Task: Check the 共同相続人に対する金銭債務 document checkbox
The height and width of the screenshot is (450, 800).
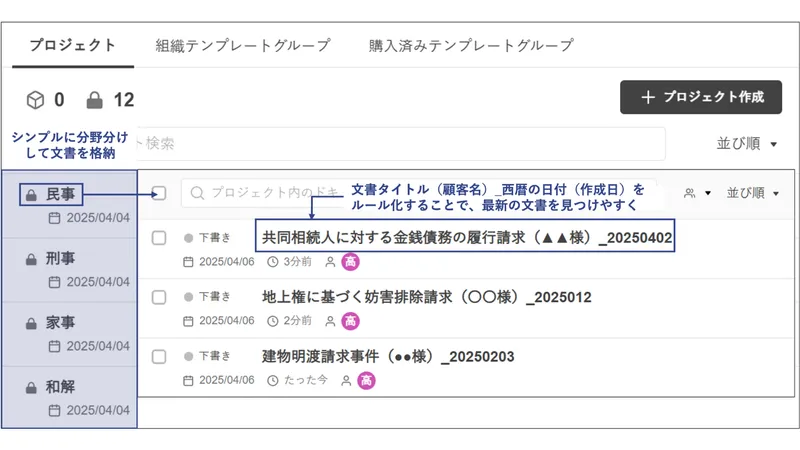Action: (x=159, y=238)
